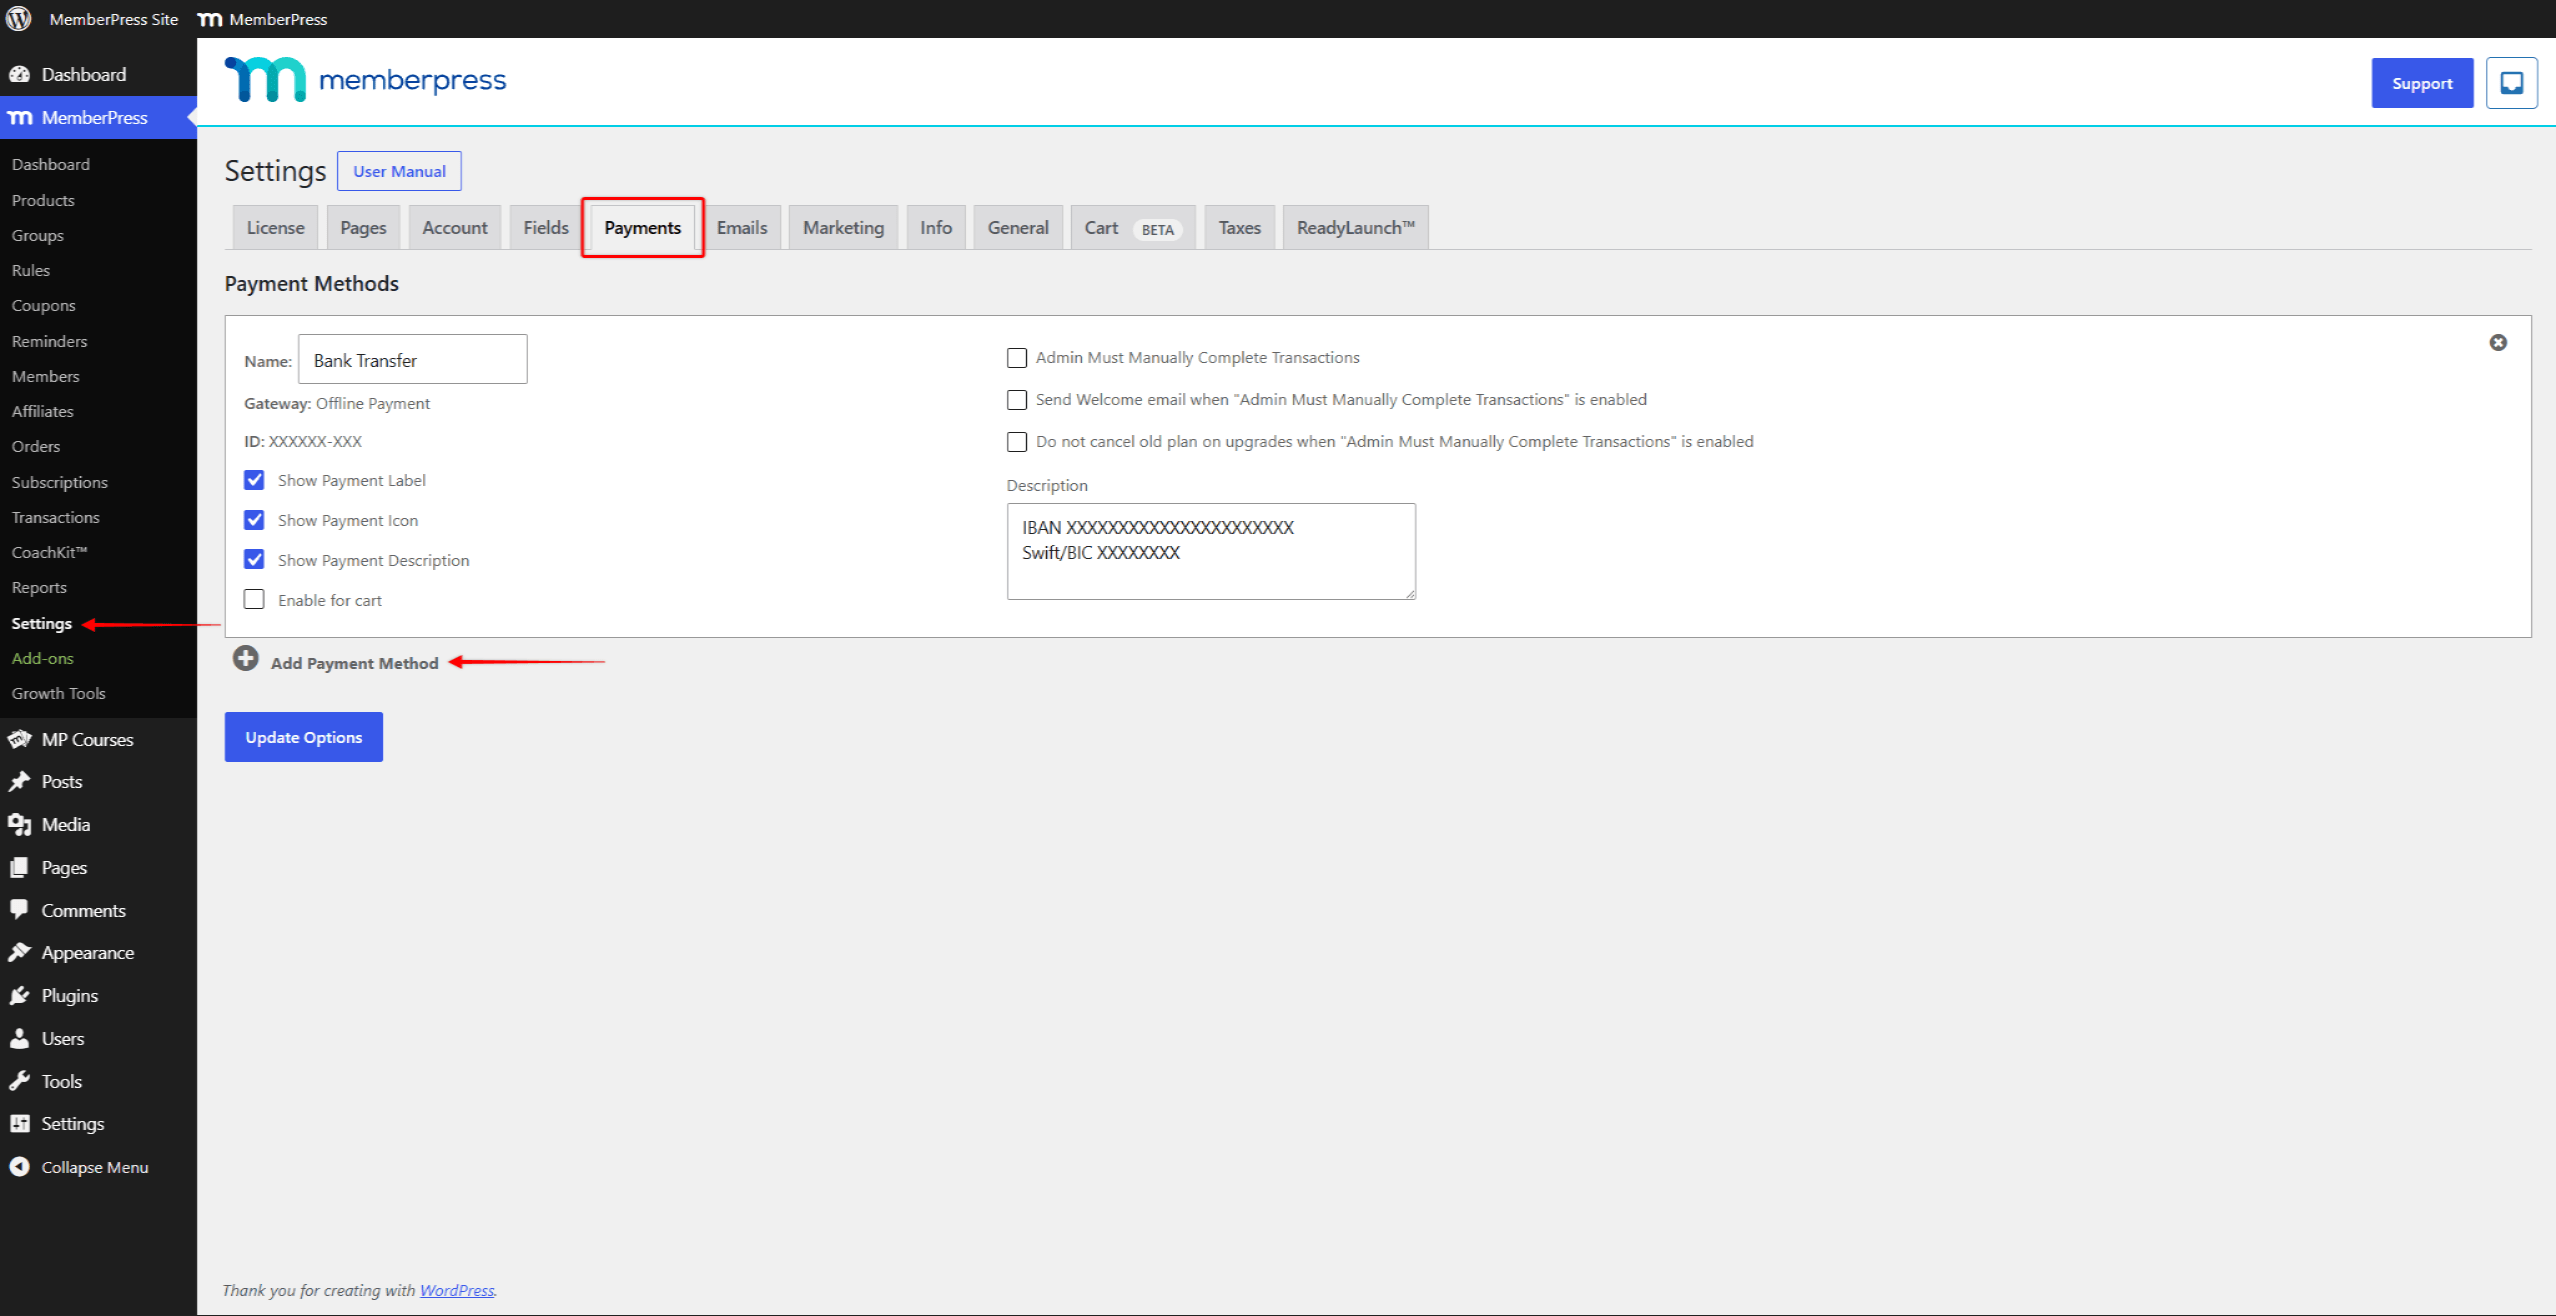The width and height of the screenshot is (2556, 1316).
Task: Open the General tab
Action: click(x=1018, y=228)
